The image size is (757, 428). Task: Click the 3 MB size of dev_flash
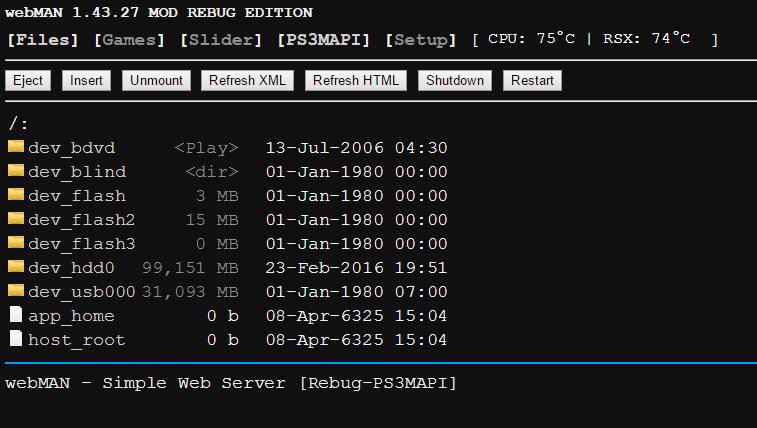pyautogui.click(x=217, y=196)
